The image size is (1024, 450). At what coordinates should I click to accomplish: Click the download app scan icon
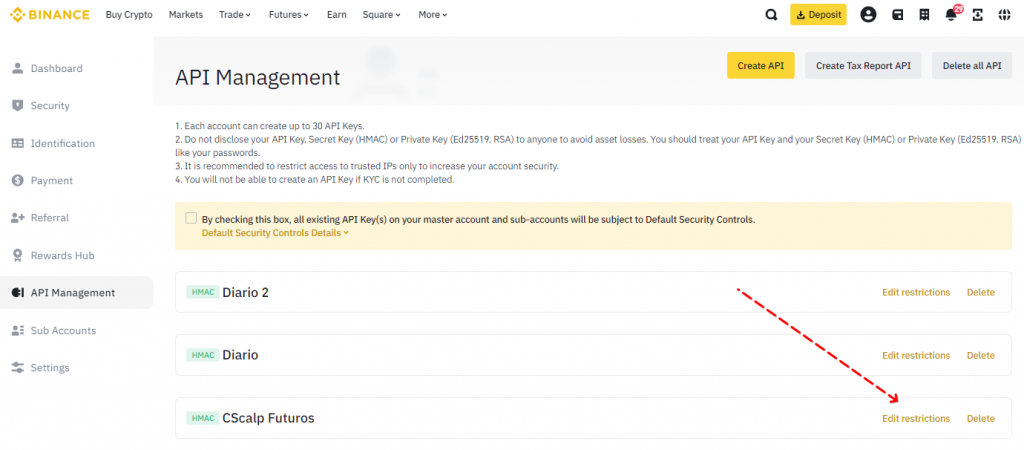(978, 14)
